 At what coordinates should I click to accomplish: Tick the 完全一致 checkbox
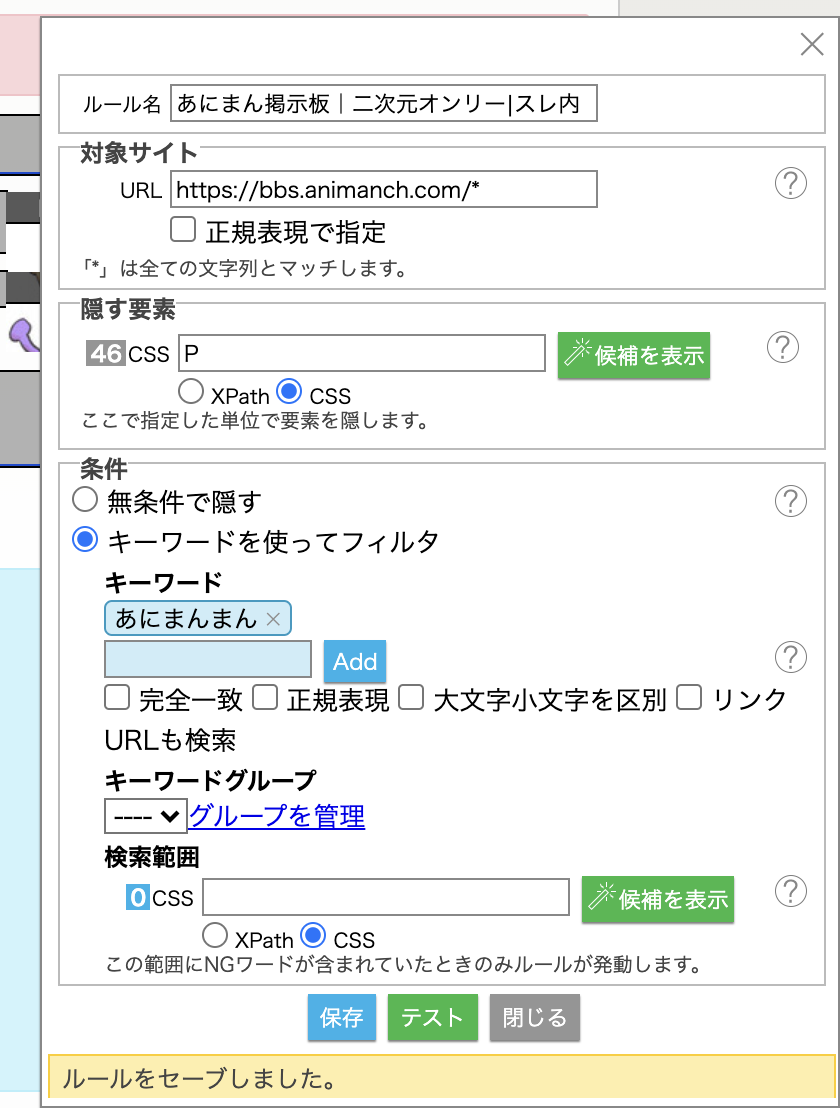(x=117, y=697)
